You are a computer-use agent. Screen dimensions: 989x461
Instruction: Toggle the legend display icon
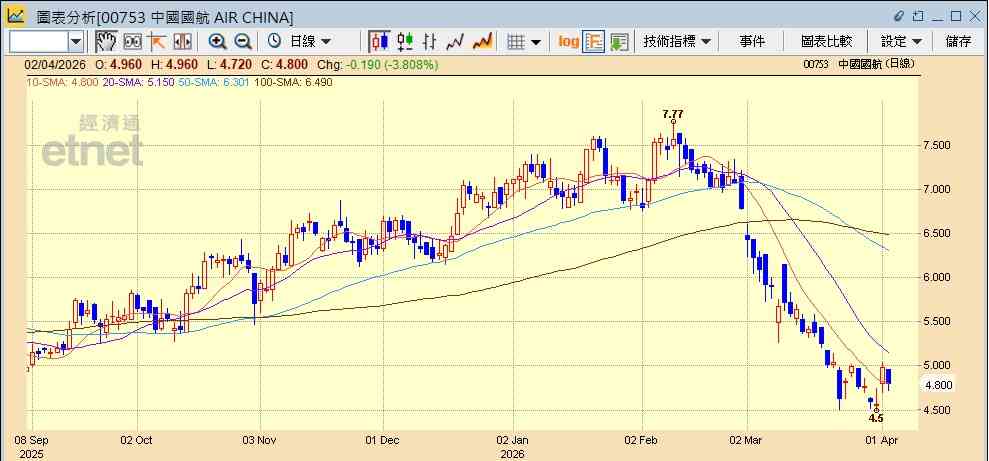[x=594, y=42]
